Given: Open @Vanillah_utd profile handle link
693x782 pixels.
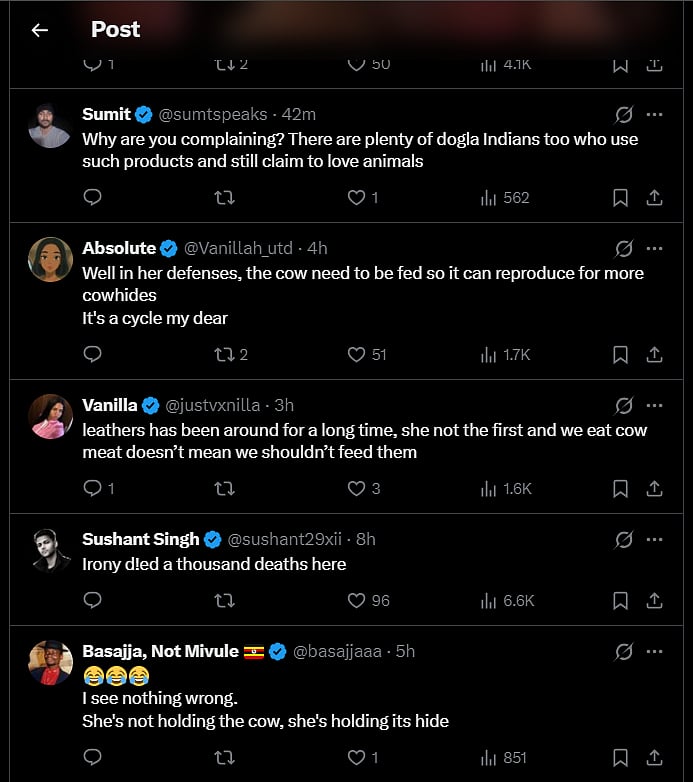Looking at the screenshot, I should click(x=238, y=248).
